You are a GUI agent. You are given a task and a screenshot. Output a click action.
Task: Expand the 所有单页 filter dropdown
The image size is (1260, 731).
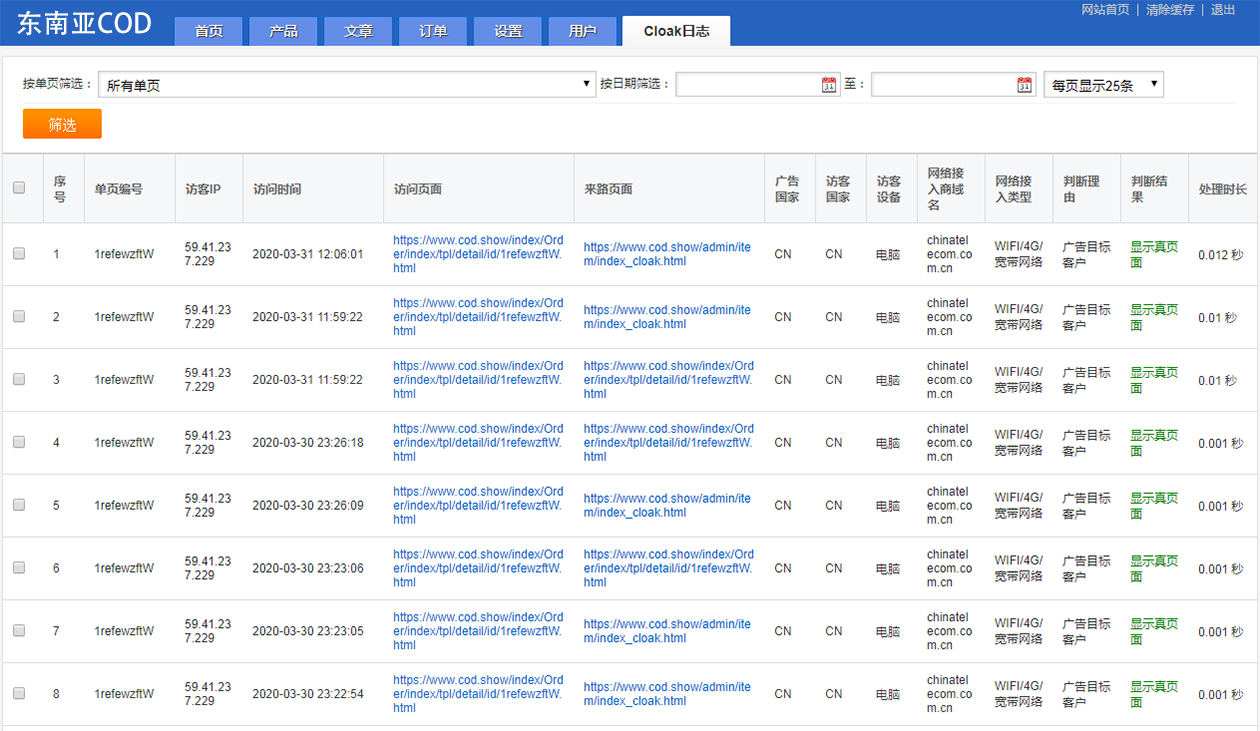click(x=347, y=85)
